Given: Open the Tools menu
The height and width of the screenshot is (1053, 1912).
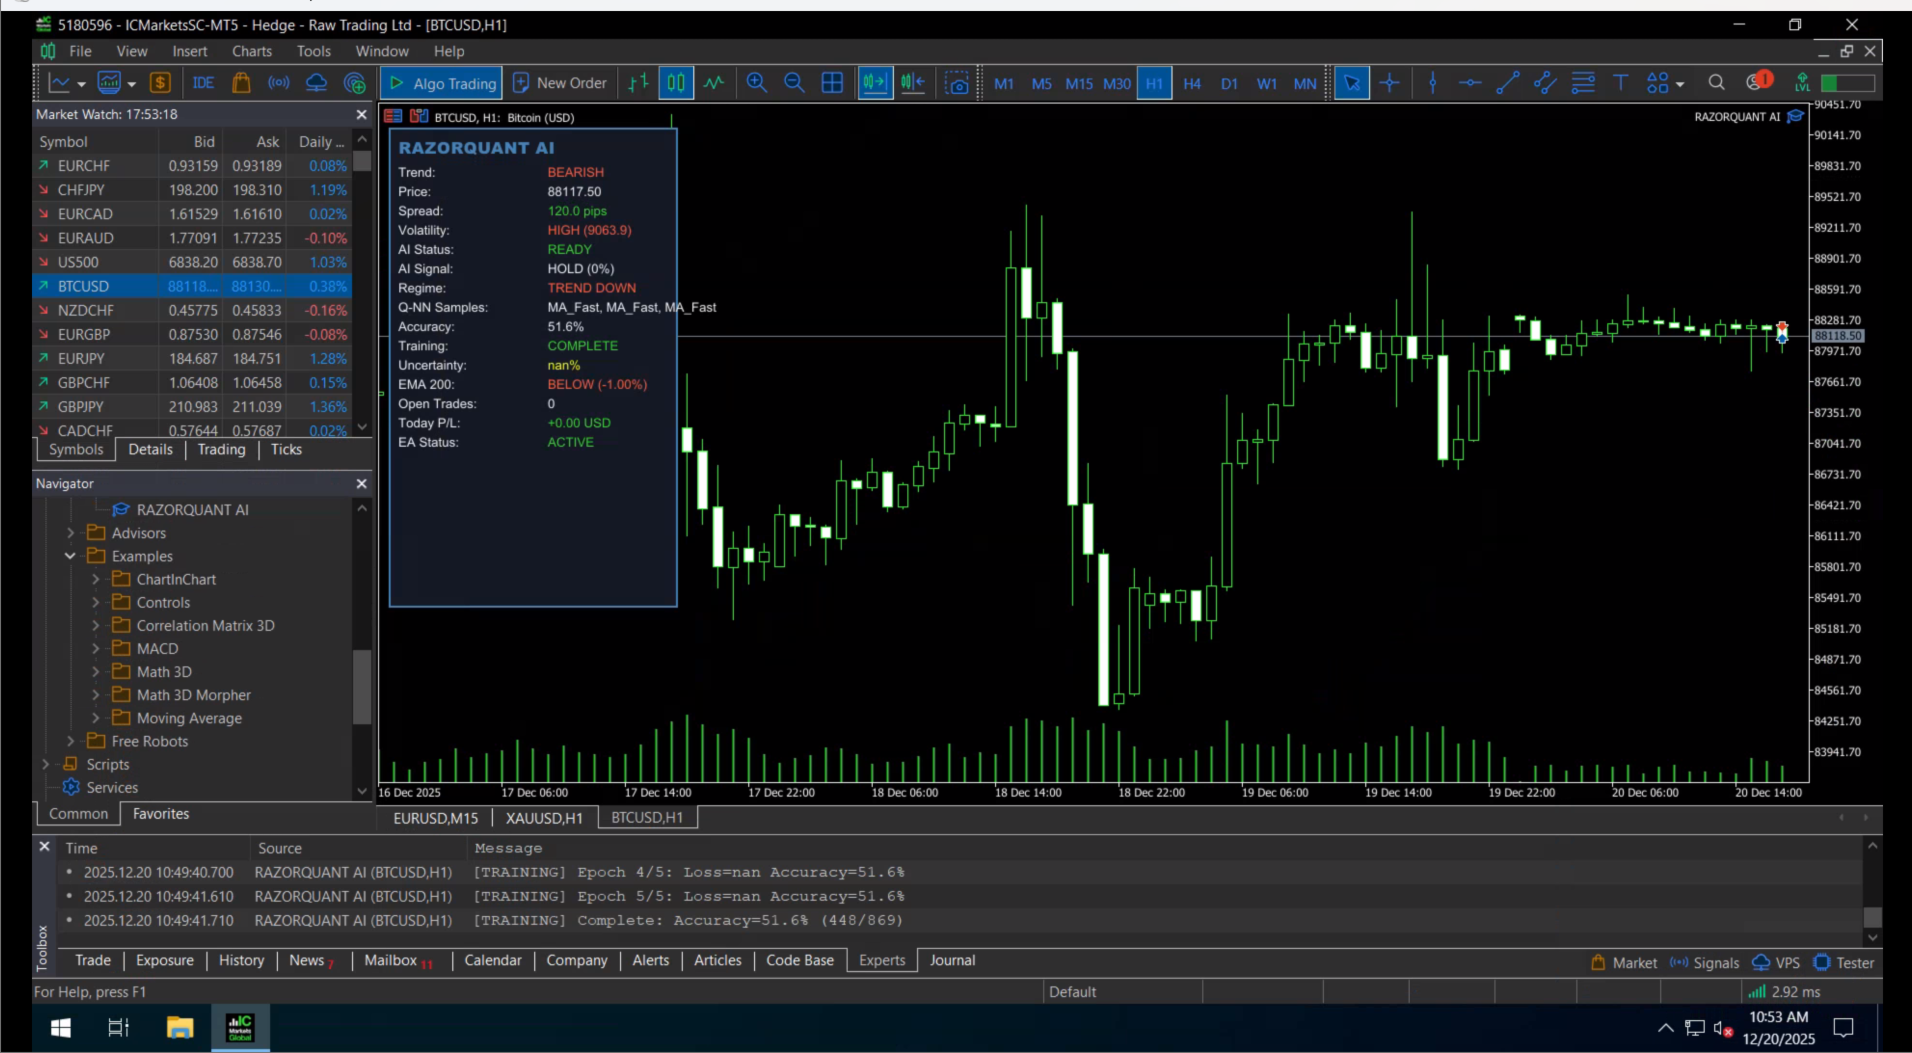Looking at the screenshot, I should 313,51.
